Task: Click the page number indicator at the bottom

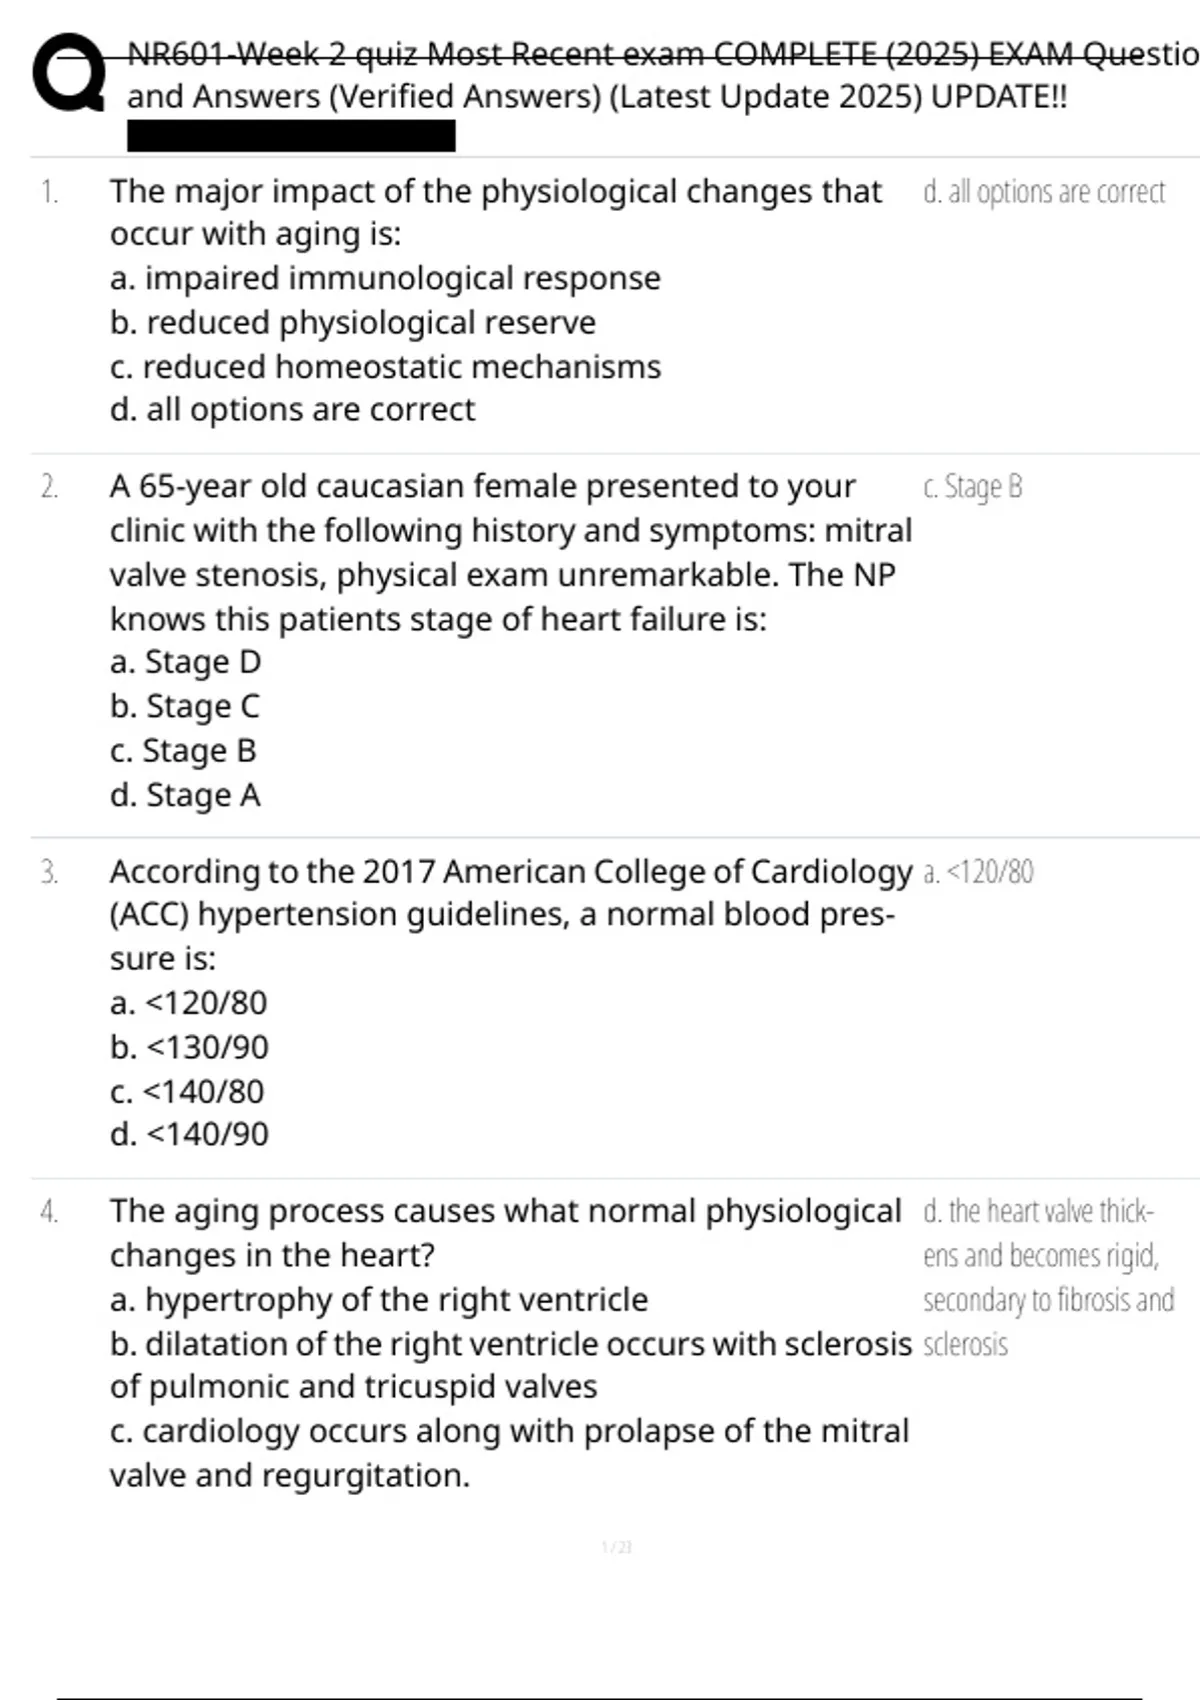Action: pyautogui.click(x=616, y=1547)
